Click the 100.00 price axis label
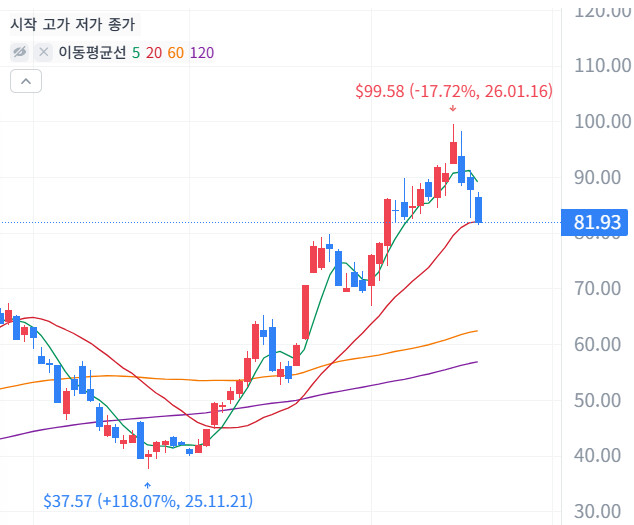This screenshot has height=525, width=634. pos(598,121)
